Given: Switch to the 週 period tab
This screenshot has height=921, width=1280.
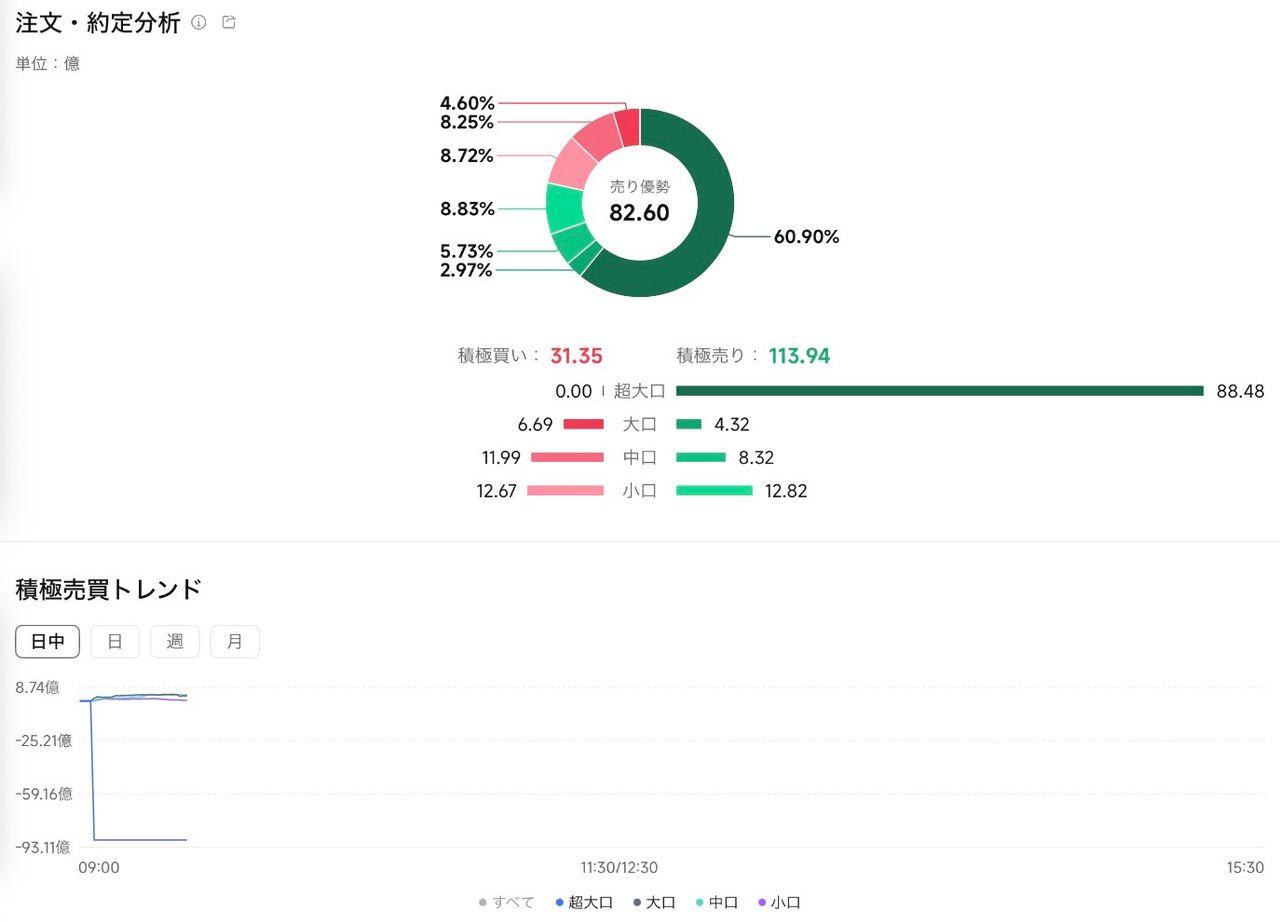Looking at the screenshot, I should pos(175,642).
